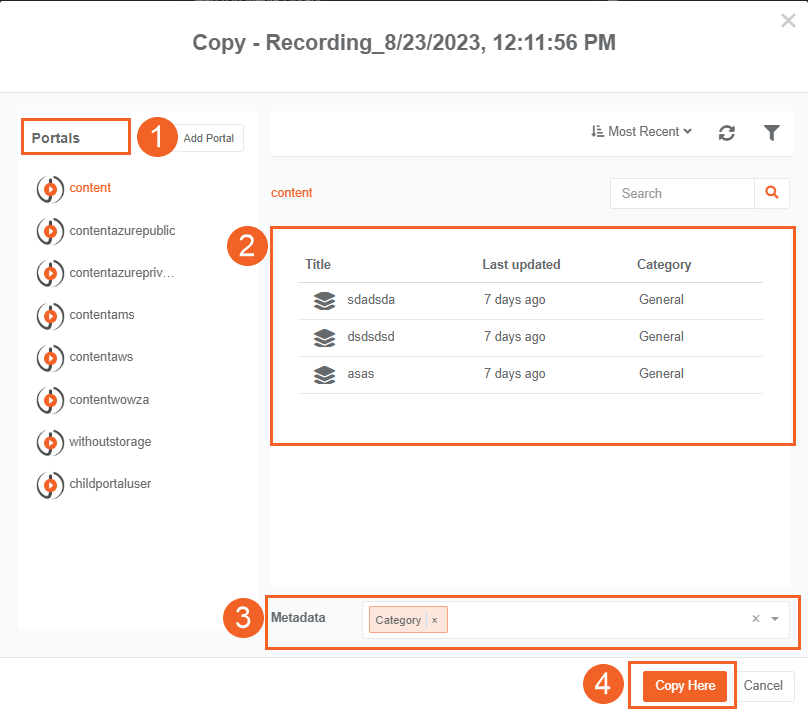This screenshot has width=808, height=714.
Task: Click the contentaws portal logo icon
Action: click(x=49, y=358)
